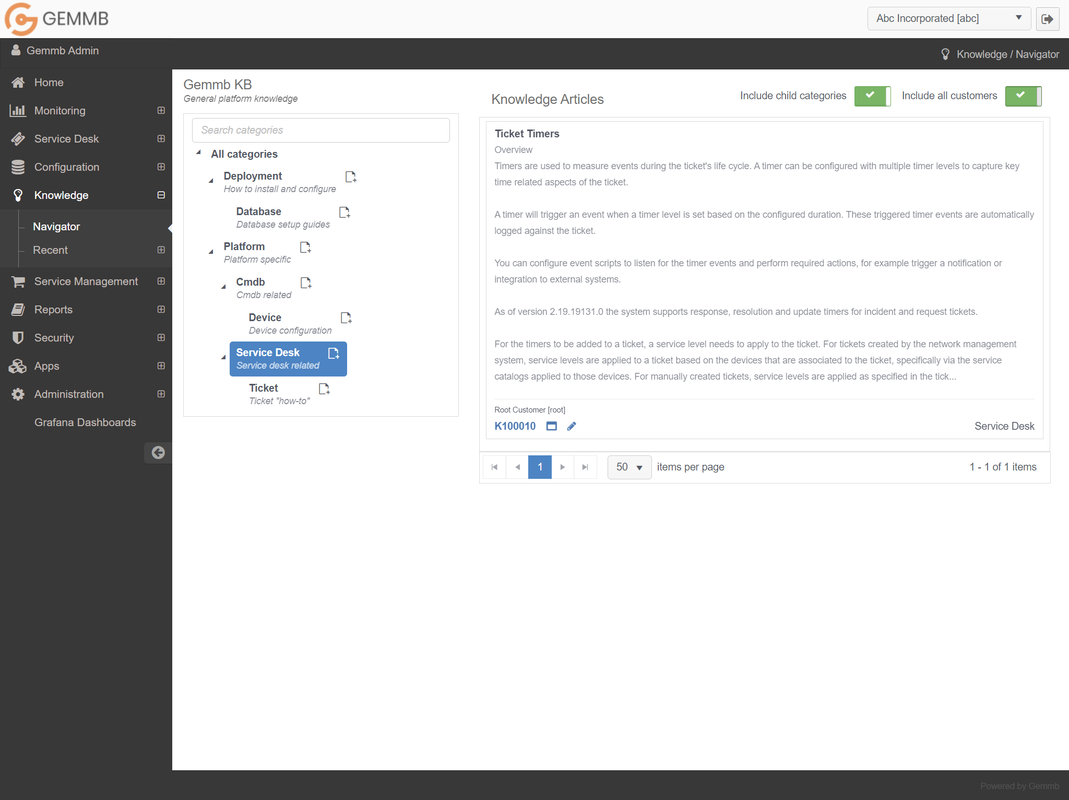
Task: Add article to Deployment category
Action: tap(350, 177)
